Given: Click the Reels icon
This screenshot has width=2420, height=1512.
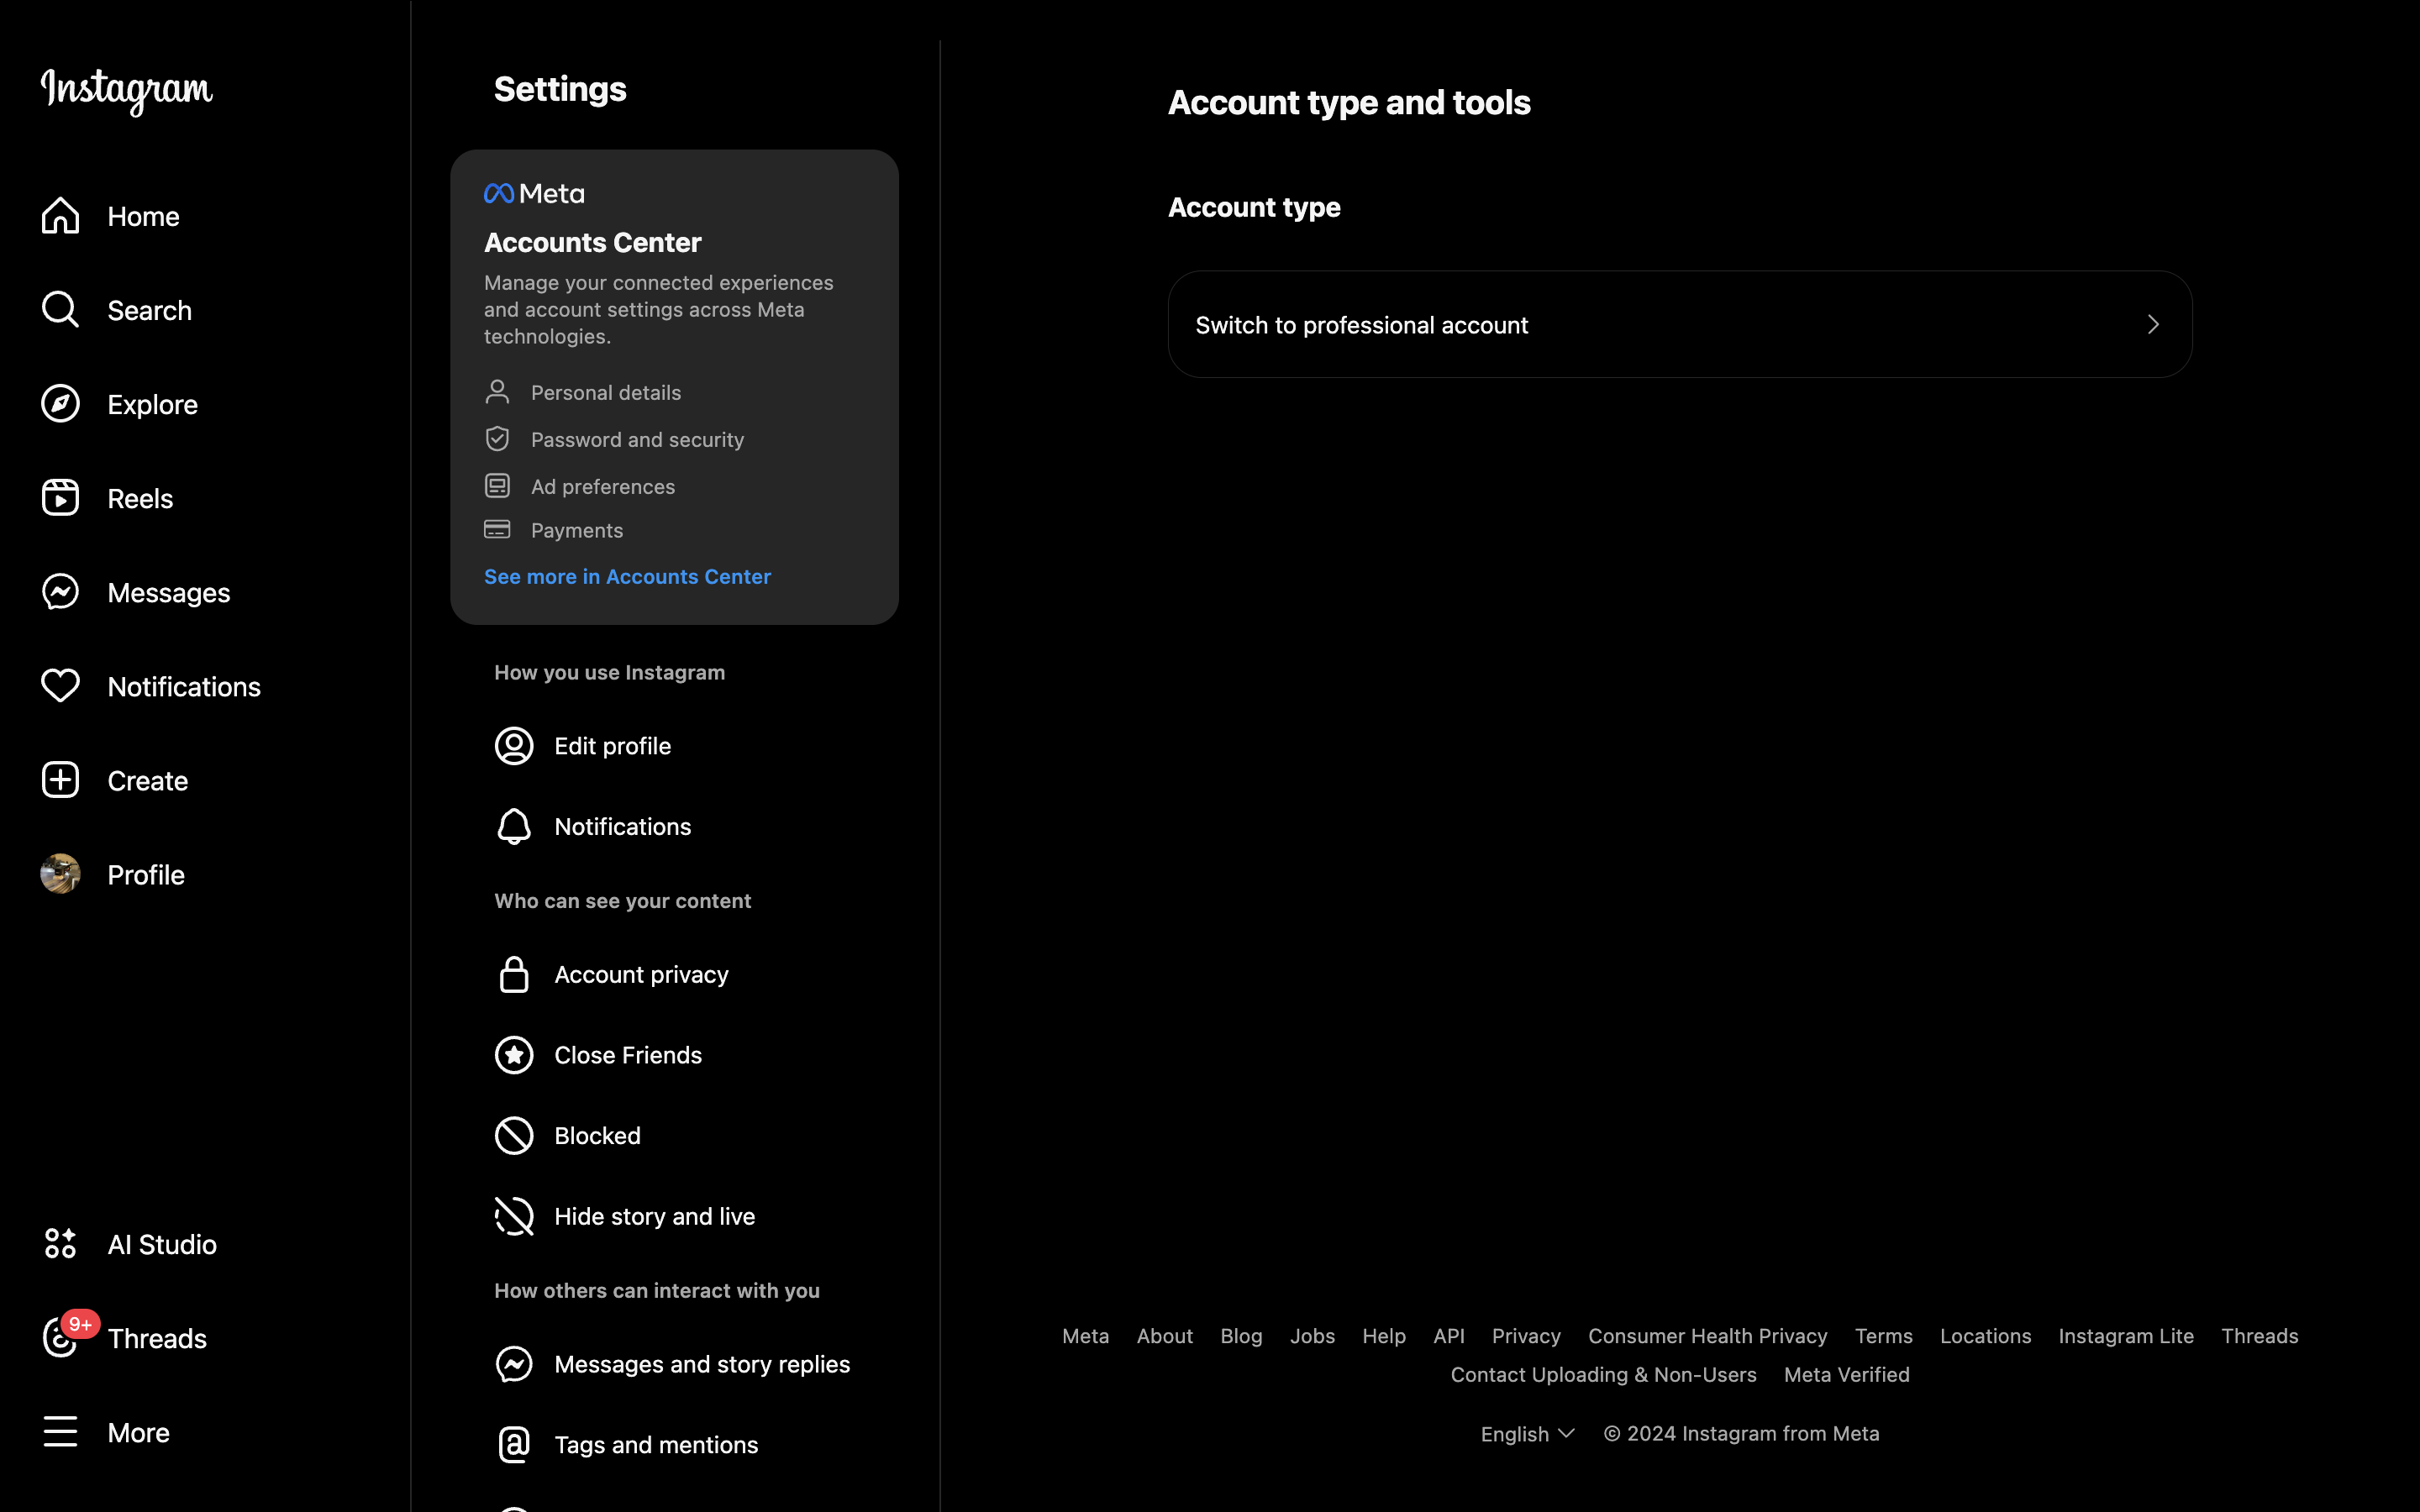Looking at the screenshot, I should pos(60,498).
